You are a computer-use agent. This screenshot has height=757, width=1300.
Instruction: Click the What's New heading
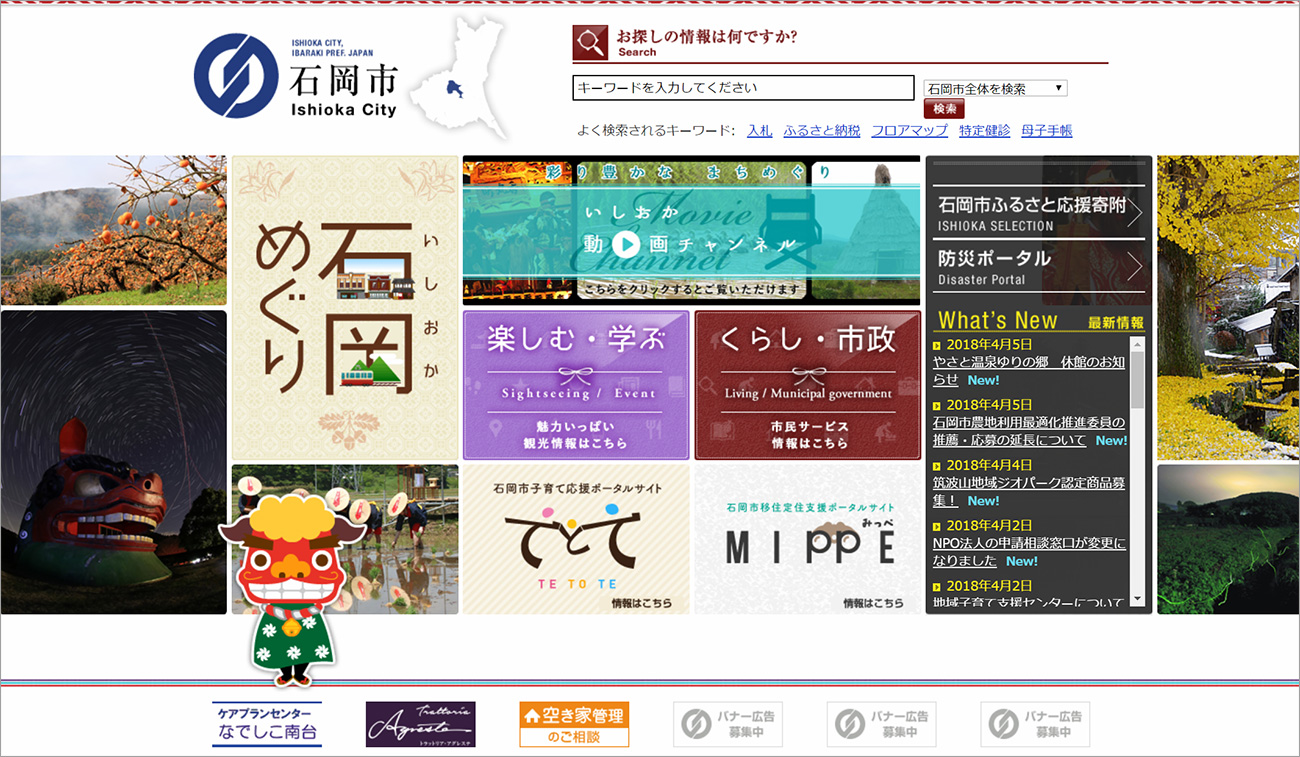click(997, 320)
